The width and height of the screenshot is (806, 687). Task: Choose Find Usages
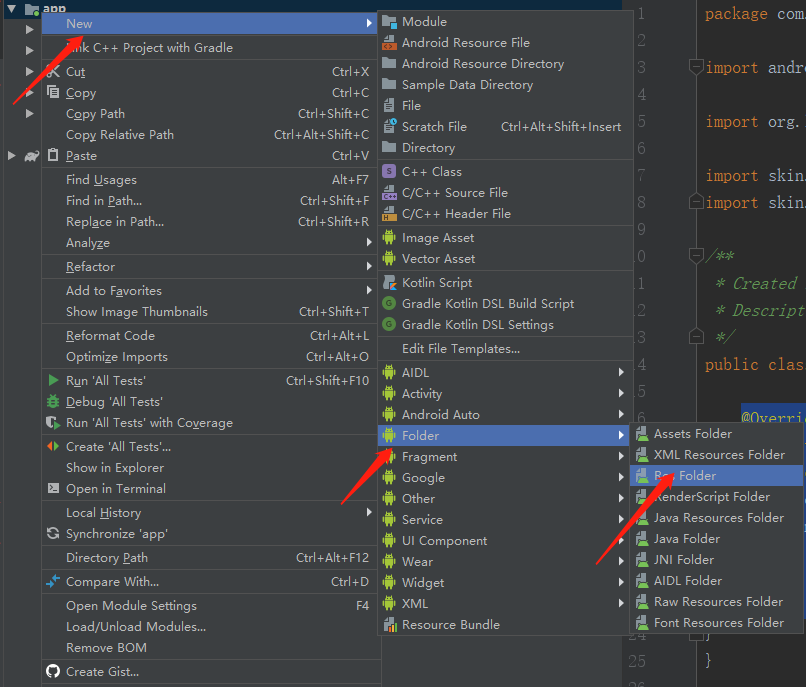coord(209,179)
